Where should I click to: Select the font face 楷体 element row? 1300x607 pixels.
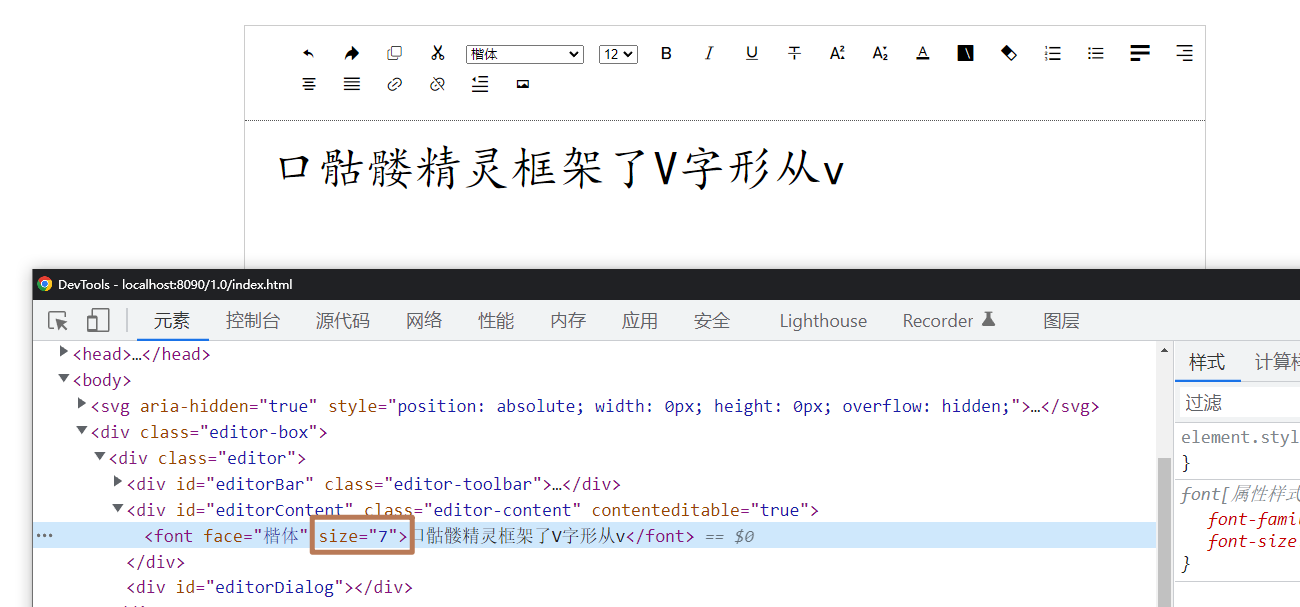(x=595, y=536)
